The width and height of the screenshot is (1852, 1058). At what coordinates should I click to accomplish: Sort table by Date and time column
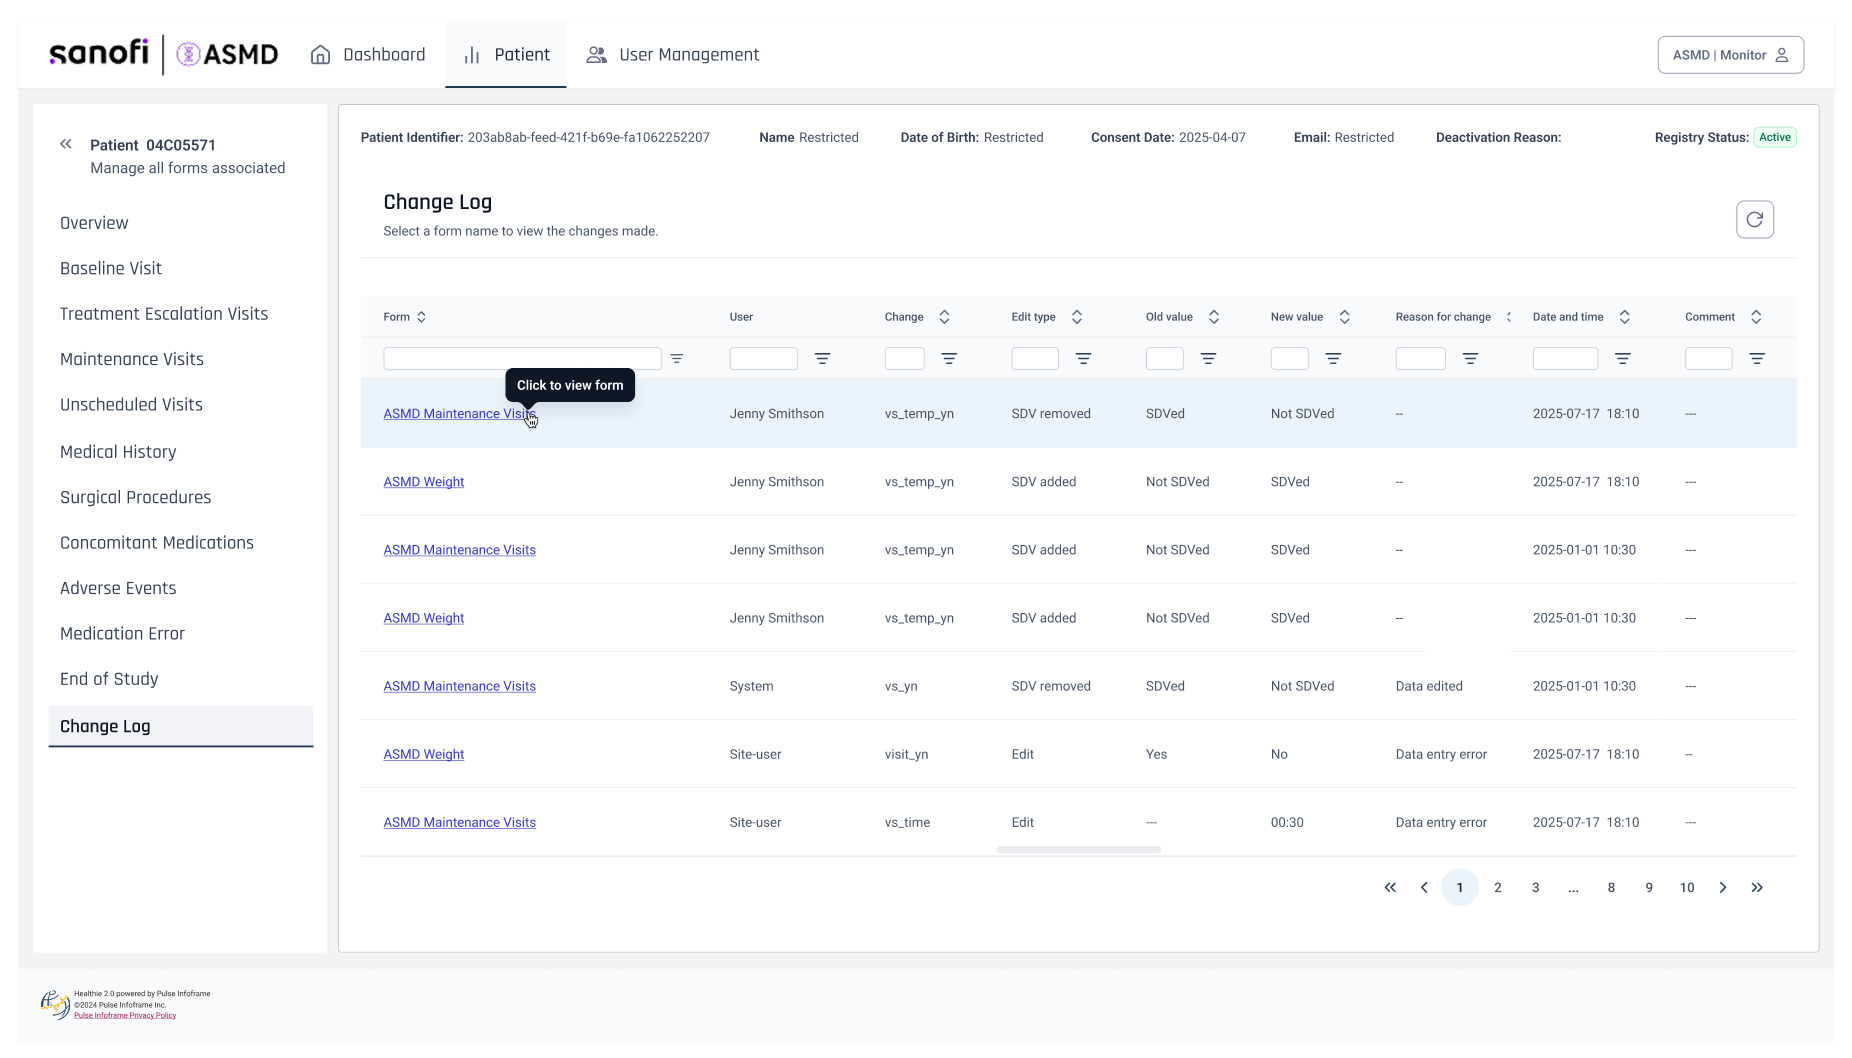pos(1625,317)
